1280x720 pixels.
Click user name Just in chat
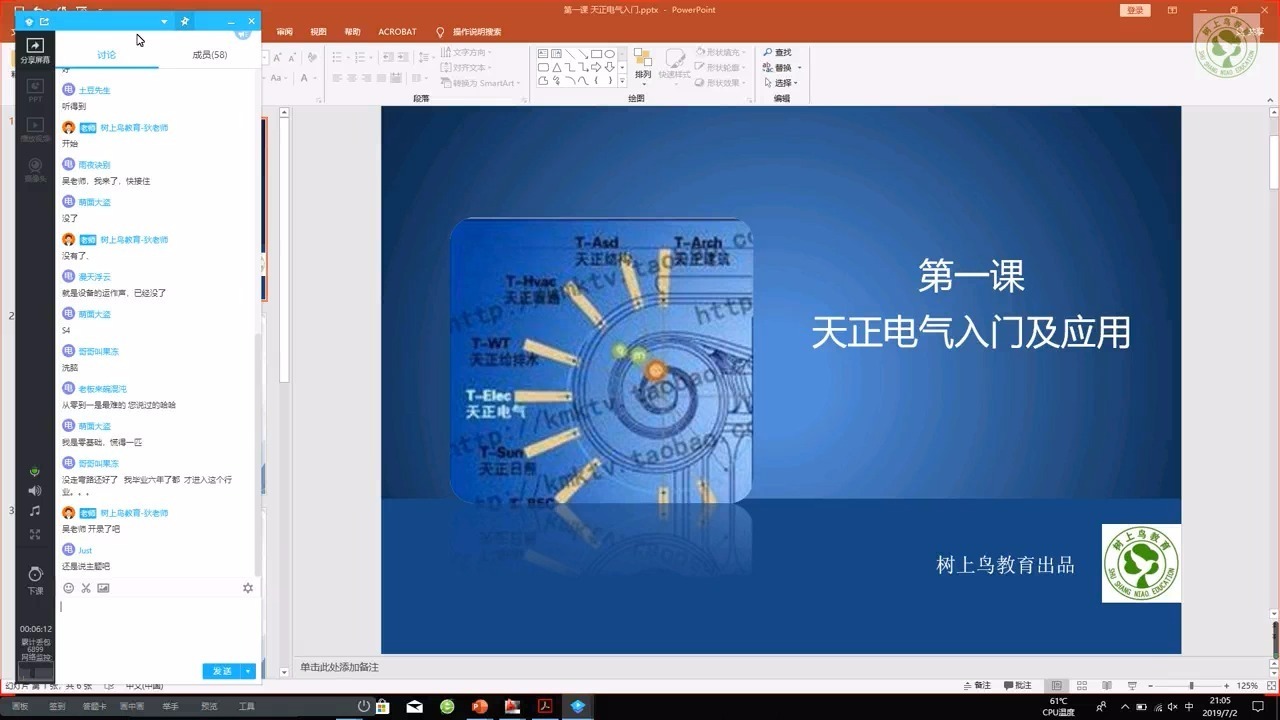[x=85, y=551]
